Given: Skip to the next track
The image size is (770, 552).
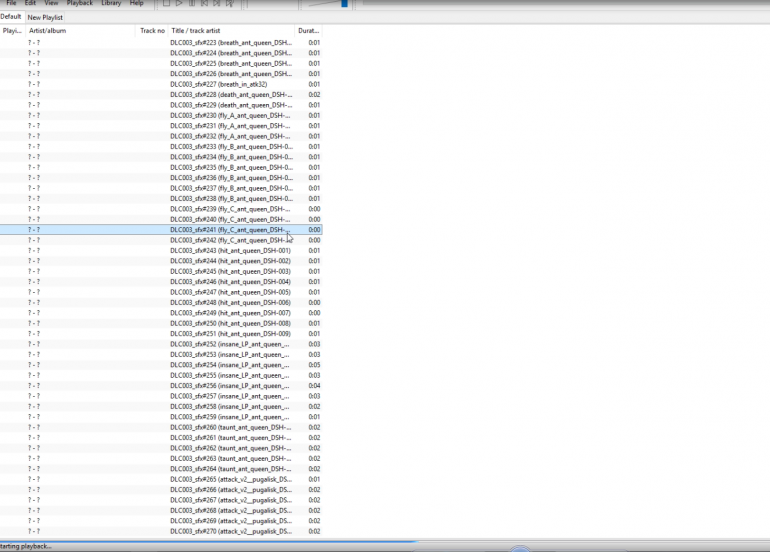Looking at the screenshot, I should point(216,4).
